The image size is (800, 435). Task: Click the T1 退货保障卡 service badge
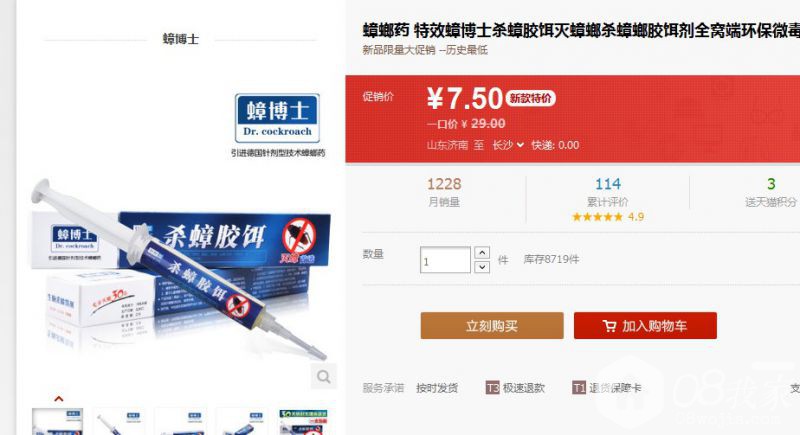coord(607,388)
